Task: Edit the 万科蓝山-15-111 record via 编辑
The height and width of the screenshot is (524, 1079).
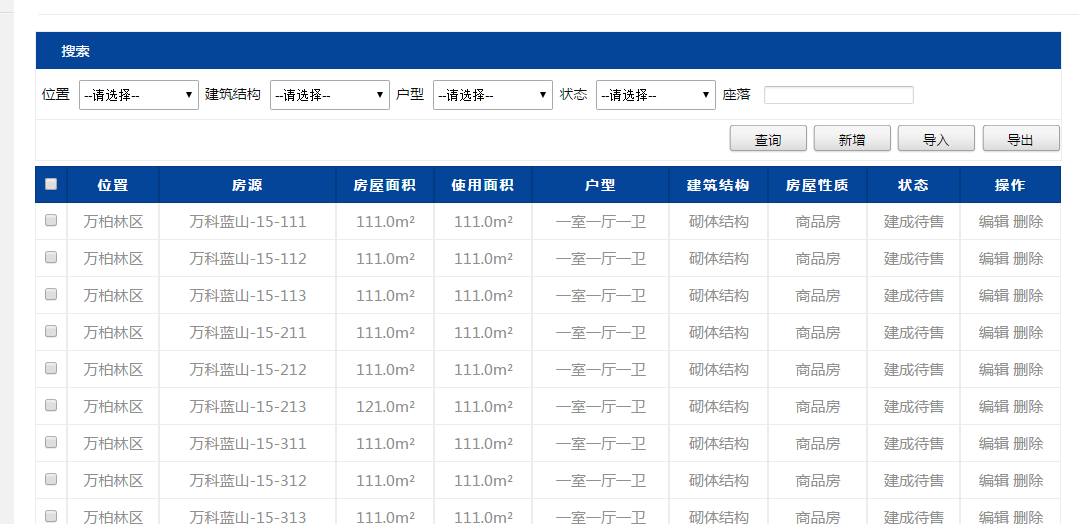Action: tap(994, 222)
